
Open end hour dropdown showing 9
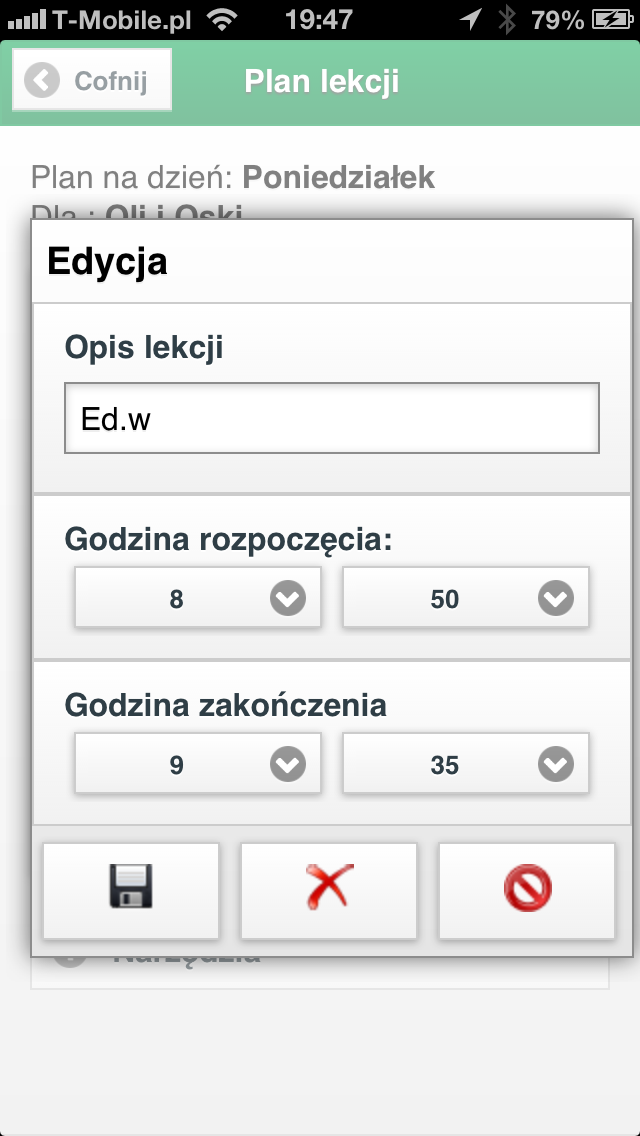point(198,764)
